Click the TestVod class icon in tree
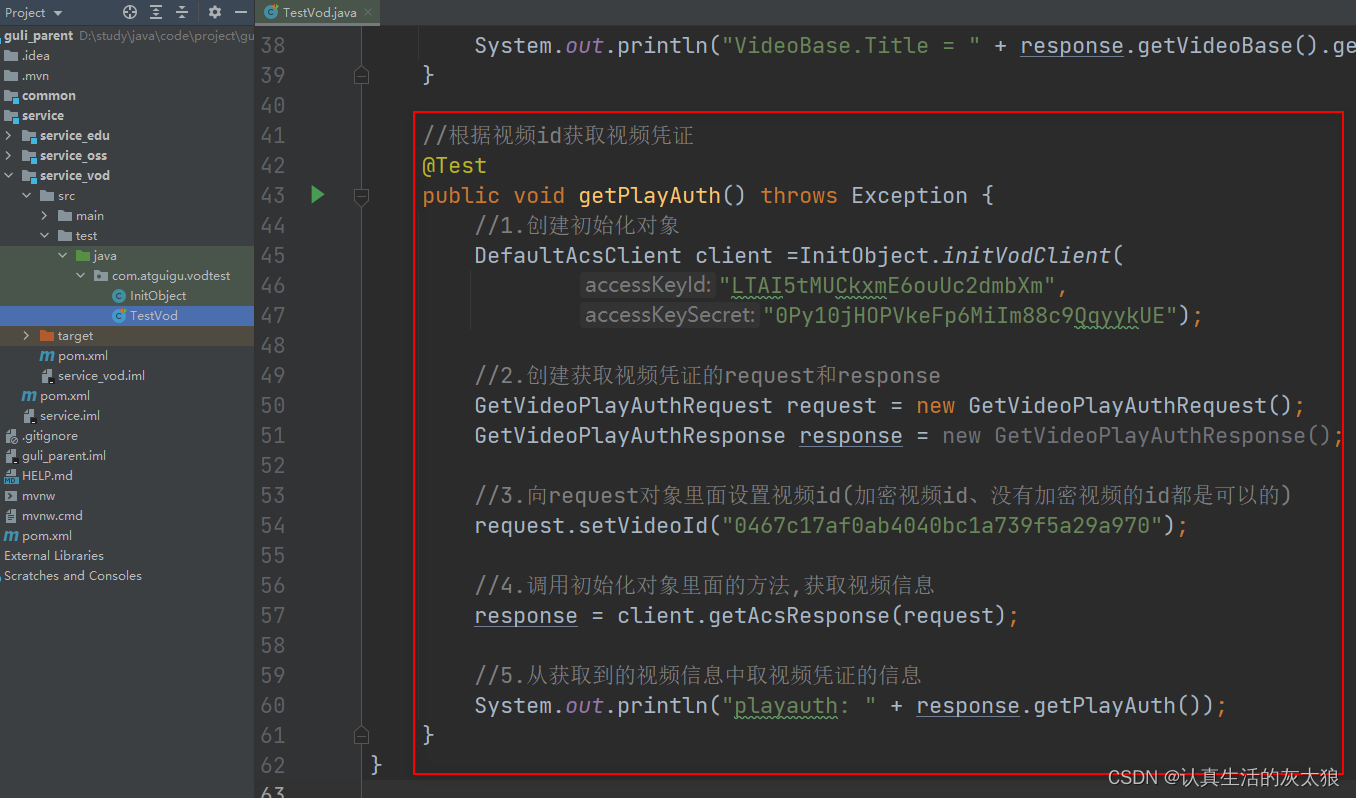Viewport: 1356px width, 798px height. pos(119,316)
